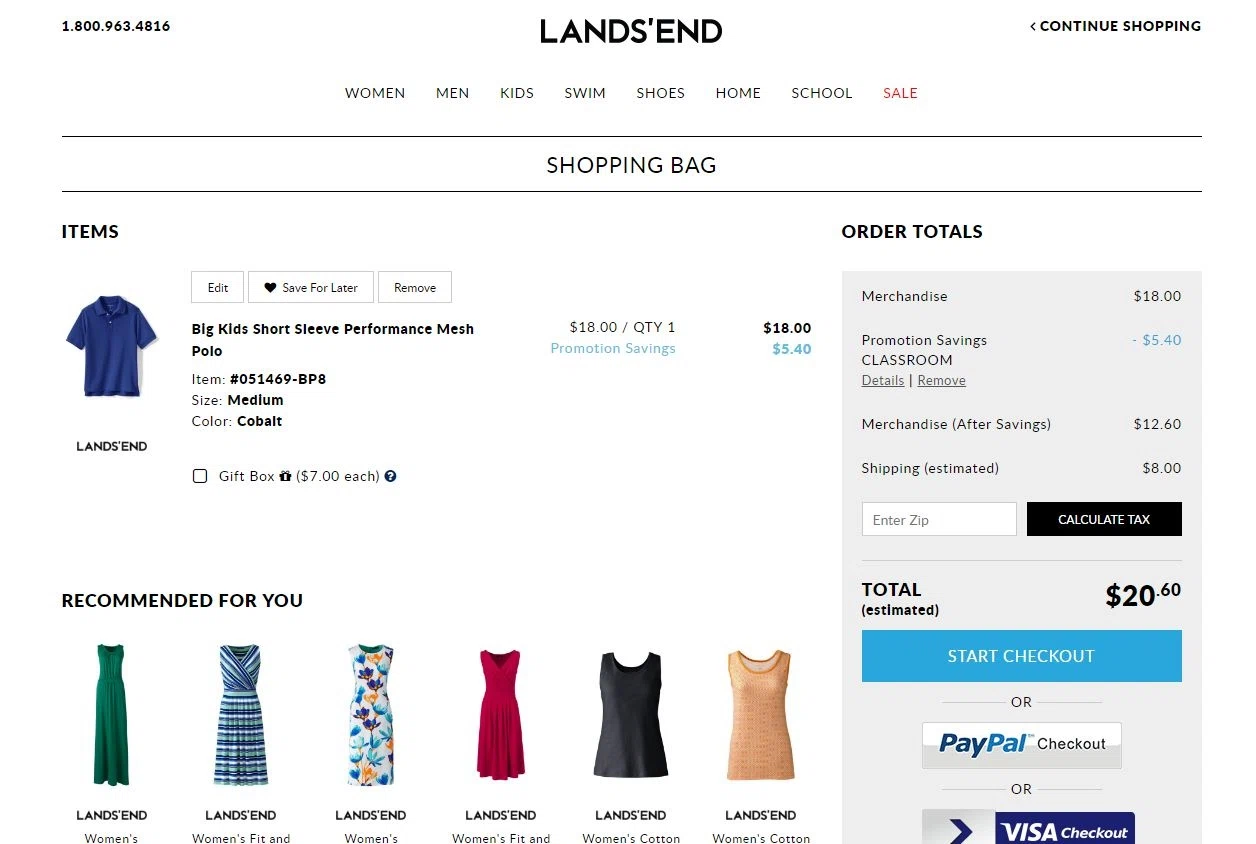1256x844 pixels.
Task: Remove the polo from the bag
Action: pyautogui.click(x=415, y=287)
